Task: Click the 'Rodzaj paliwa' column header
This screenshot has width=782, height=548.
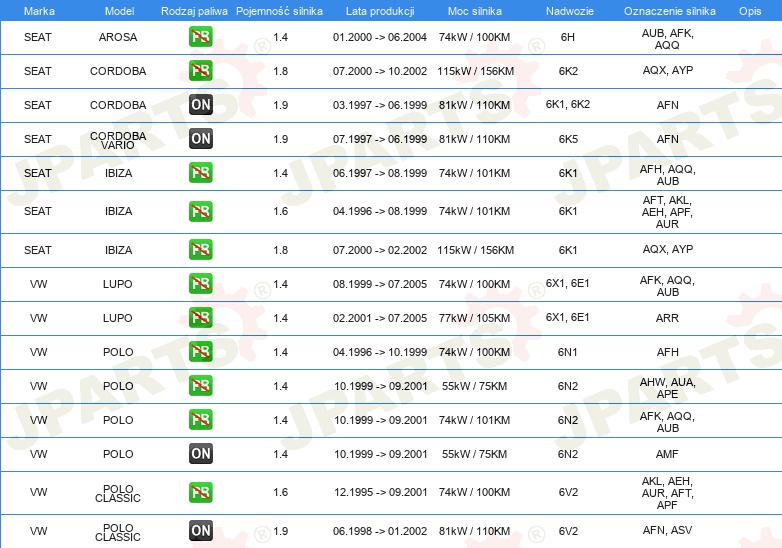Action: click(x=194, y=11)
